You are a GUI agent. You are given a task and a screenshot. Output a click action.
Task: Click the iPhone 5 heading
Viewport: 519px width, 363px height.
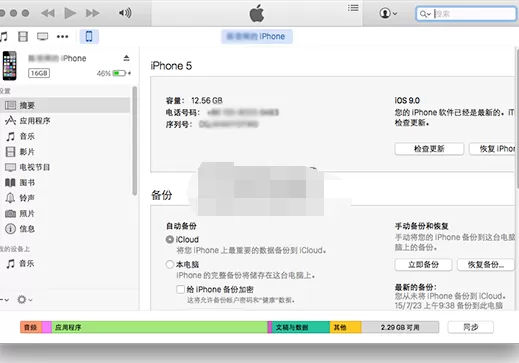171,66
